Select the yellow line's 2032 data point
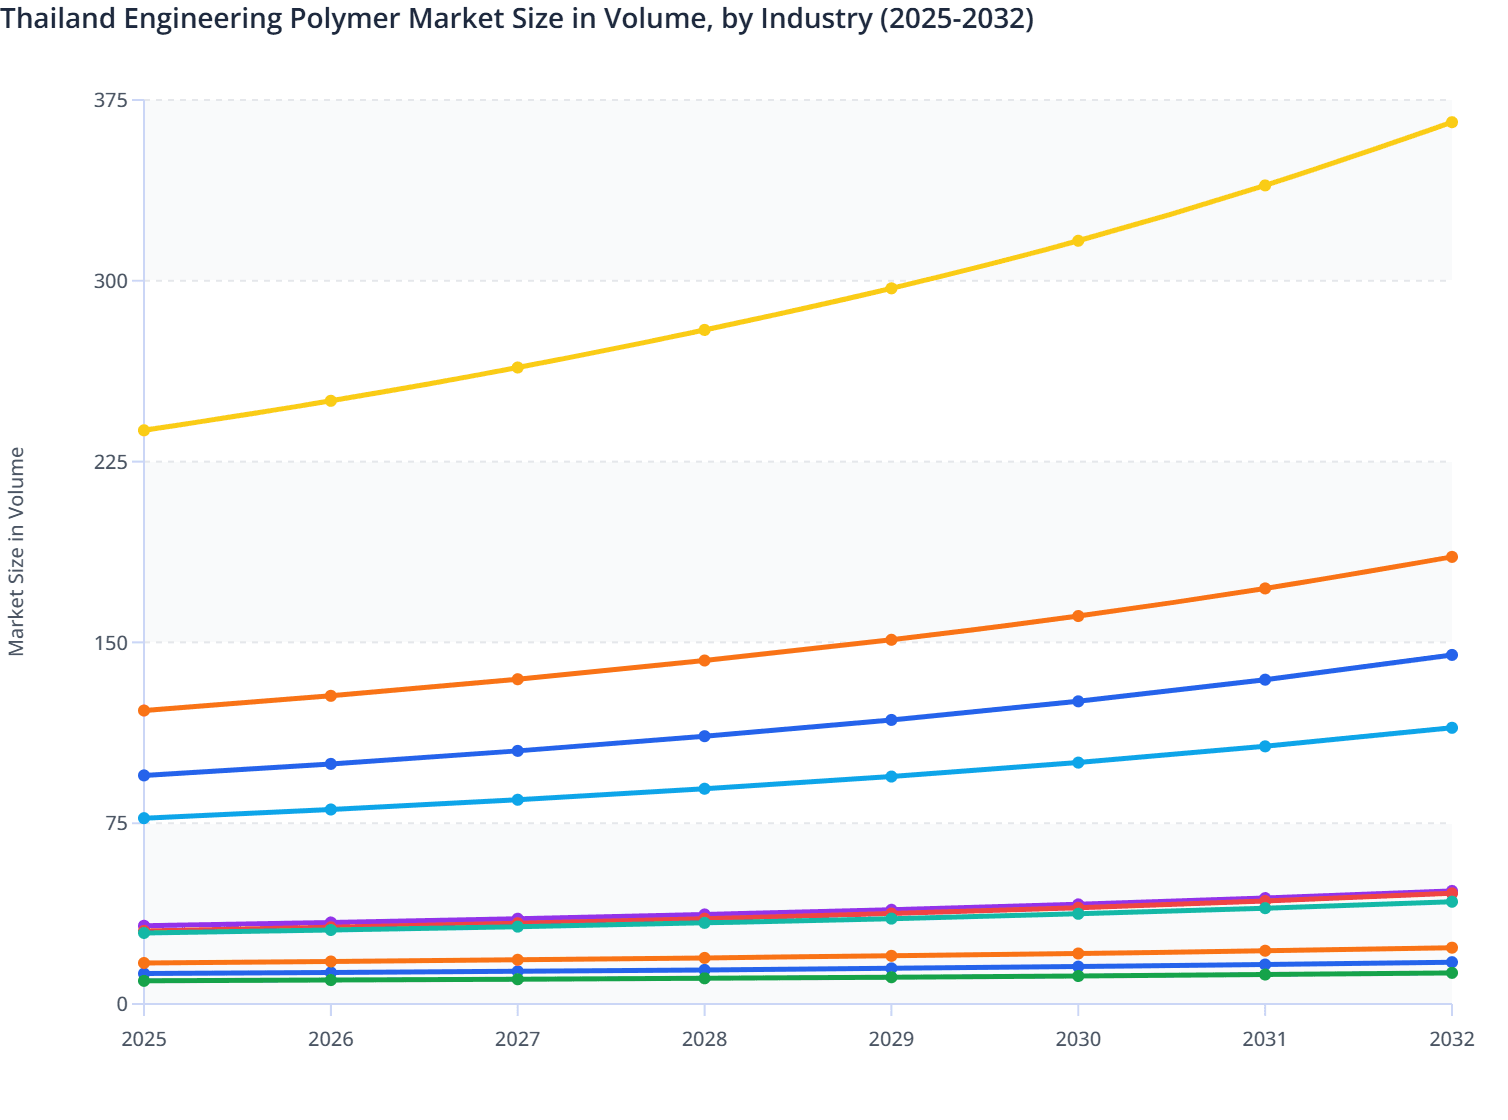The image size is (1508, 1120). 1451,122
